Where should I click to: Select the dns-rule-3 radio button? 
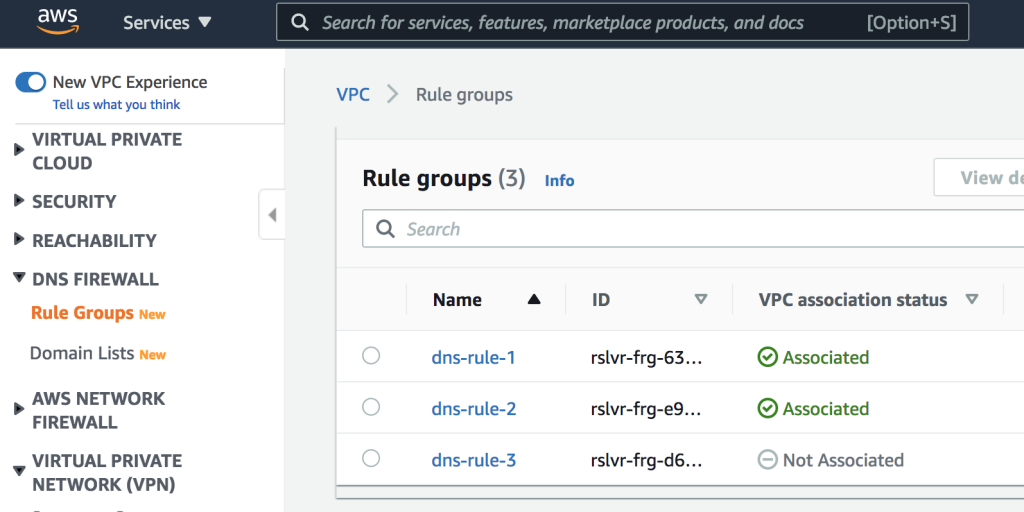pyautogui.click(x=371, y=458)
